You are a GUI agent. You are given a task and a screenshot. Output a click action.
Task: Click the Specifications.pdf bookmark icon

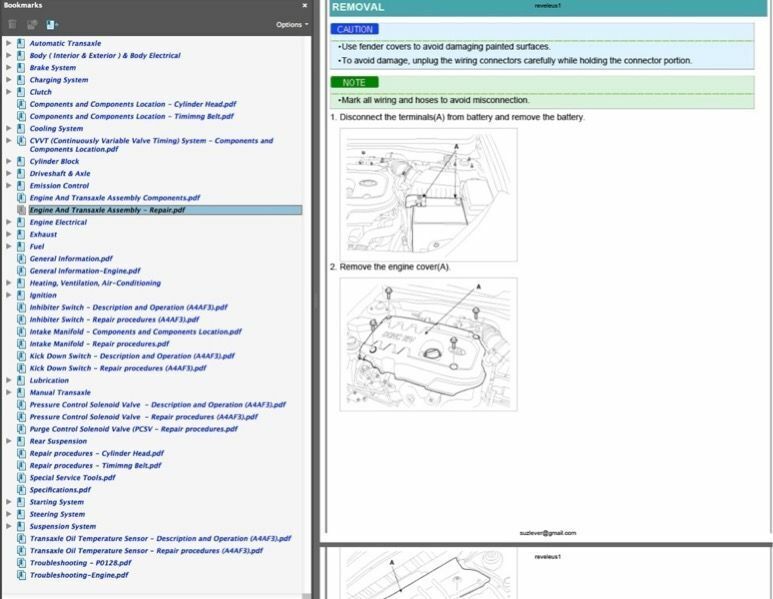click(x=21, y=490)
